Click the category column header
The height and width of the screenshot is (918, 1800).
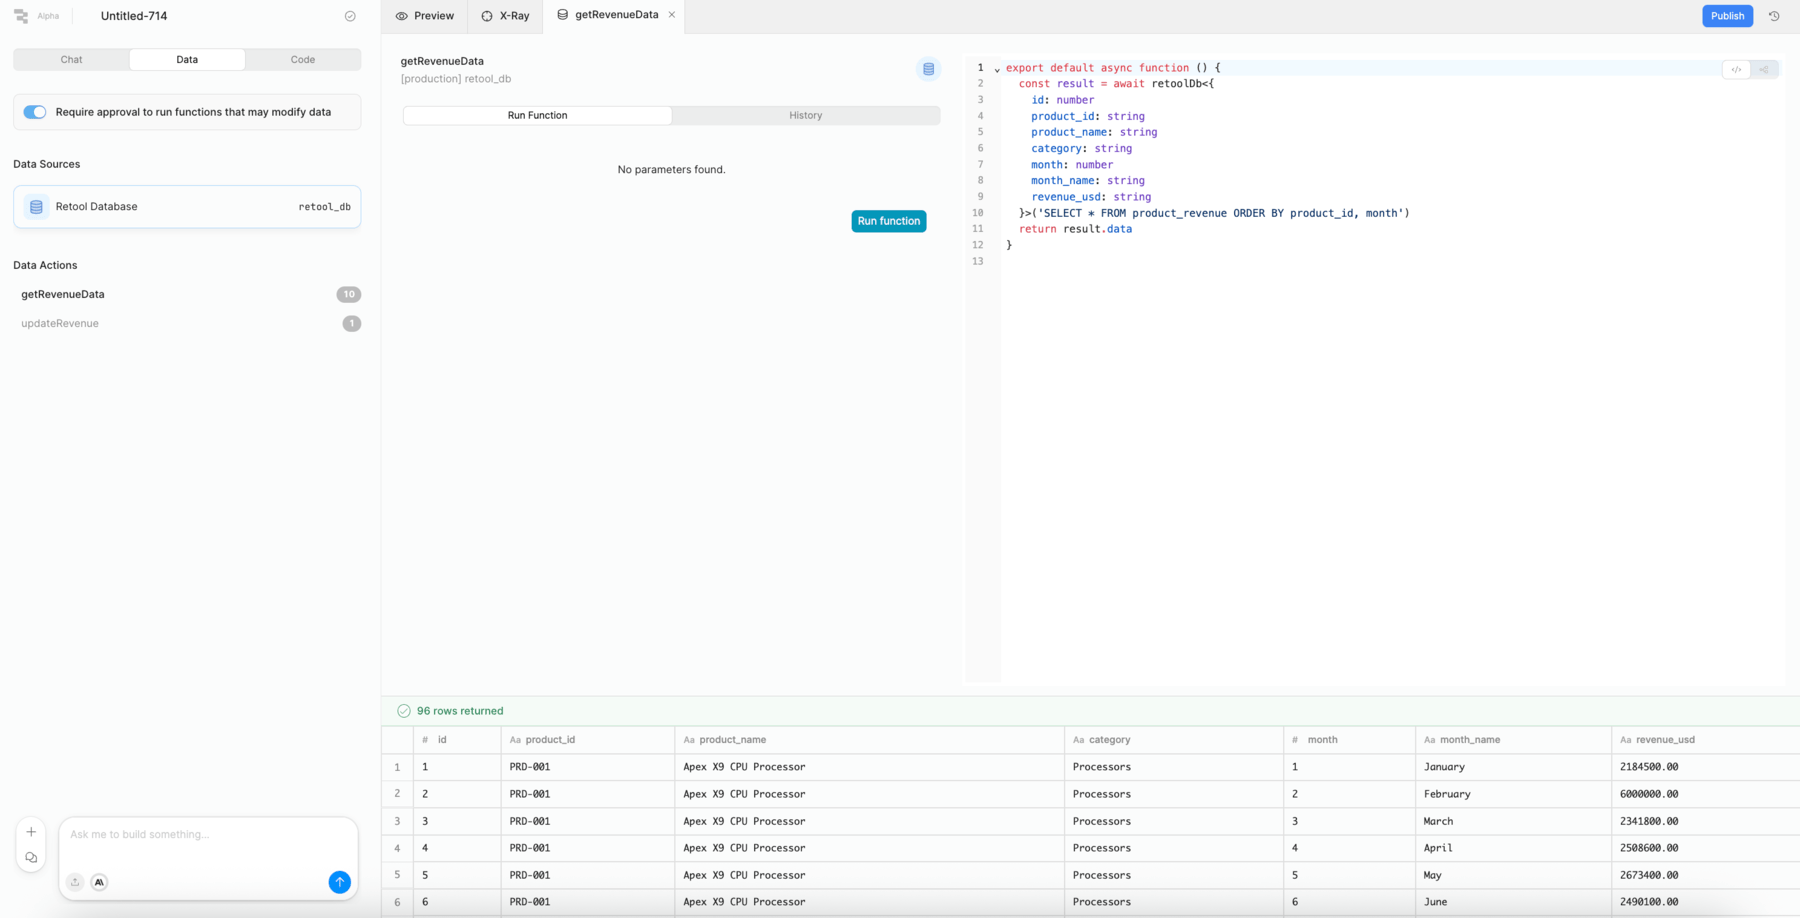click(x=1174, y=740)
